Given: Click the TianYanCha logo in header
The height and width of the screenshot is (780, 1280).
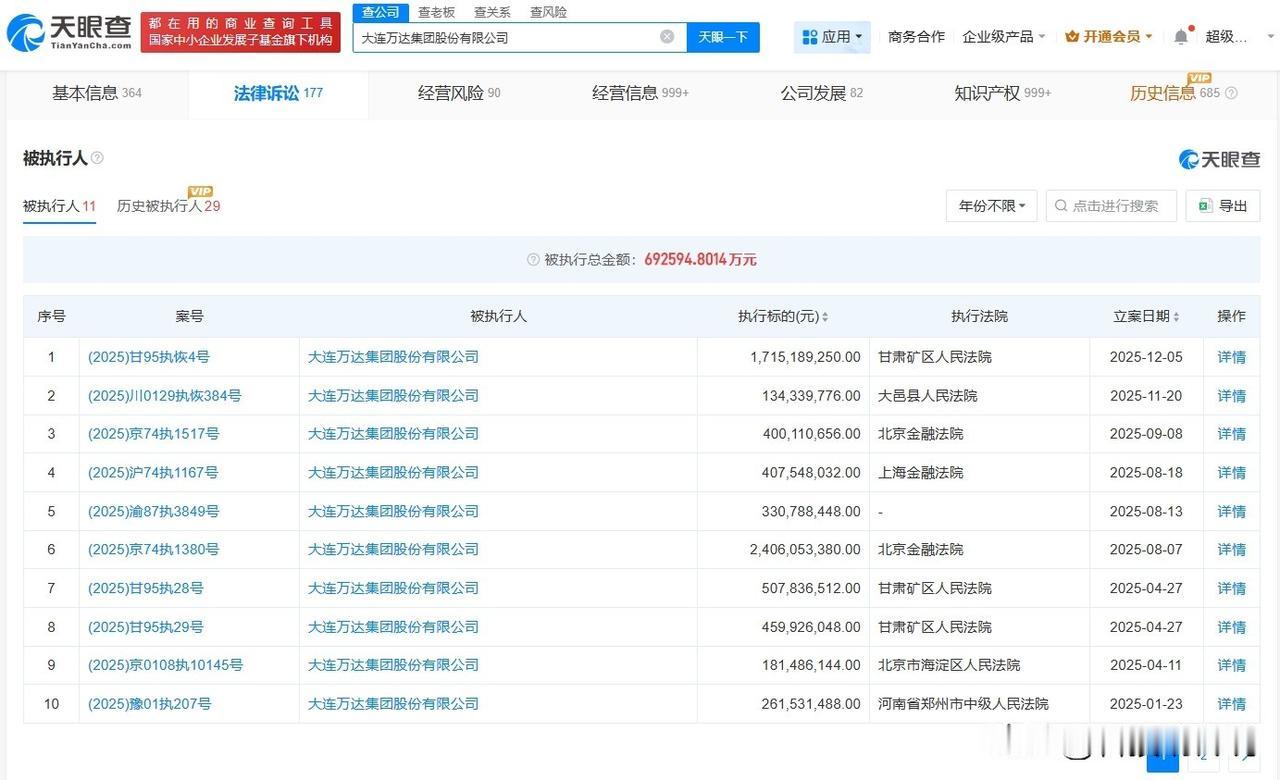Looking at the screenshot, I should click(x=68, y=33).
